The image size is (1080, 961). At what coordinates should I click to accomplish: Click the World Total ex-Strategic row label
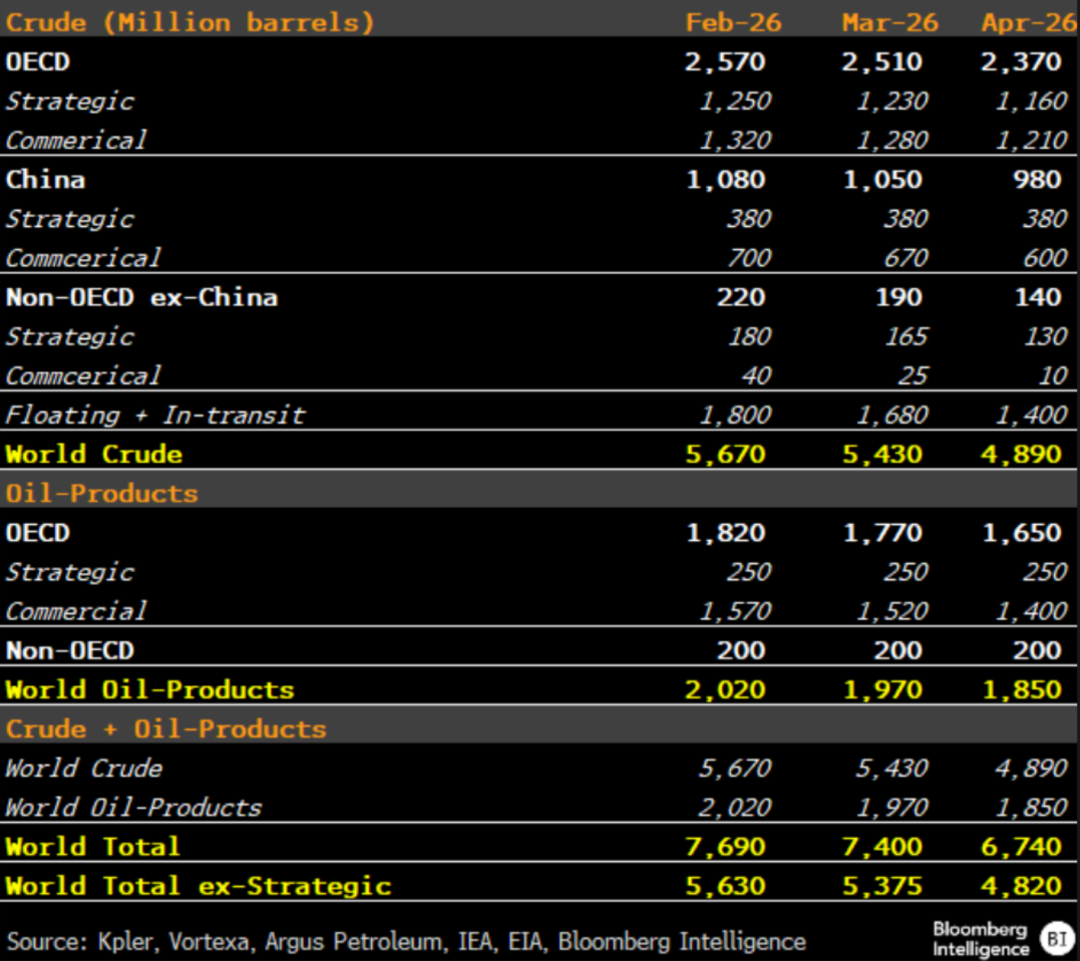[198, 886]
